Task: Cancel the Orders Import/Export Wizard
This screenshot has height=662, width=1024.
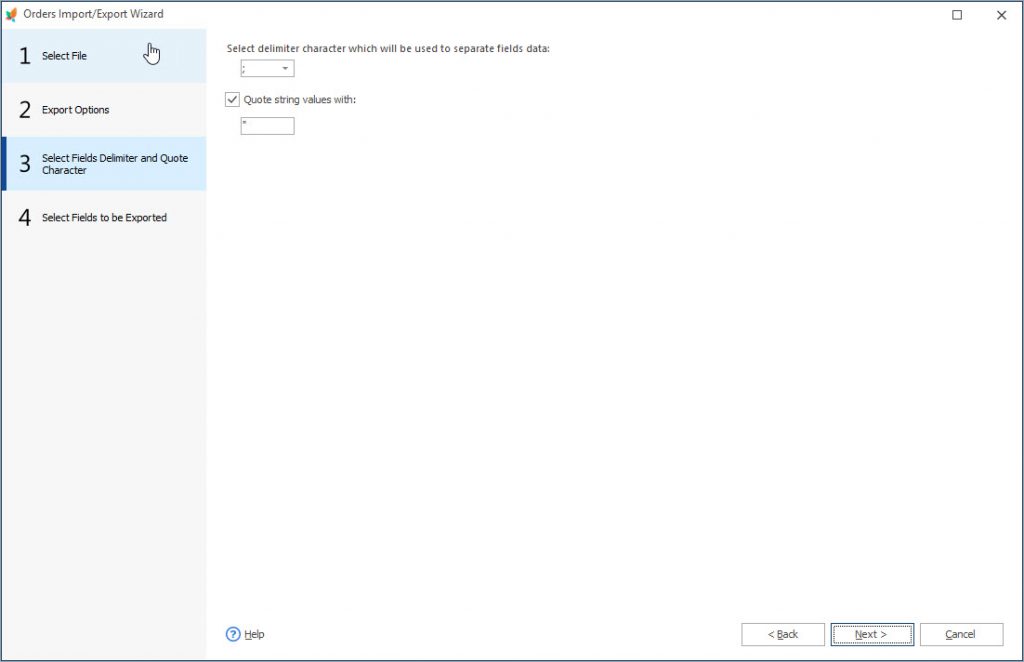Action: pos(960,634)
